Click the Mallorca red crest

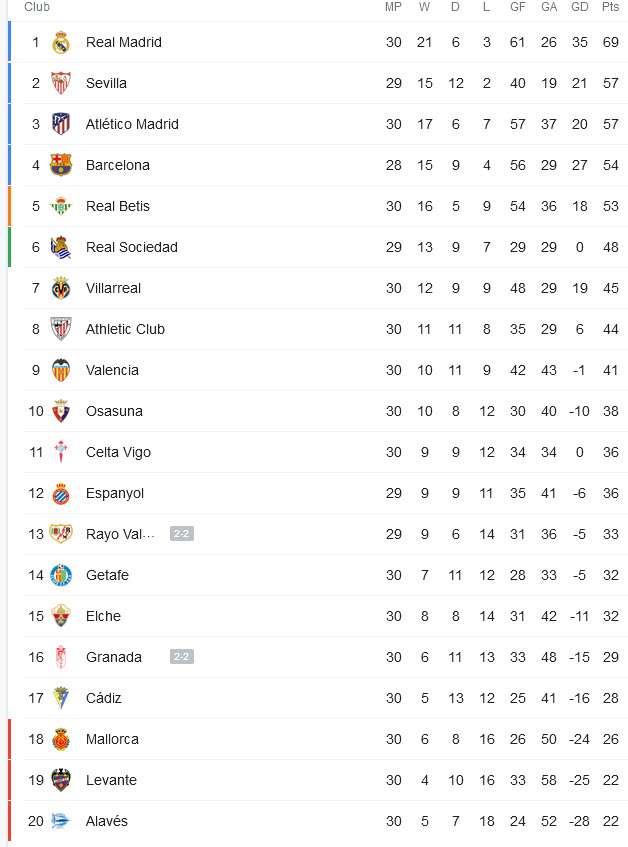(x=61, y=740)
